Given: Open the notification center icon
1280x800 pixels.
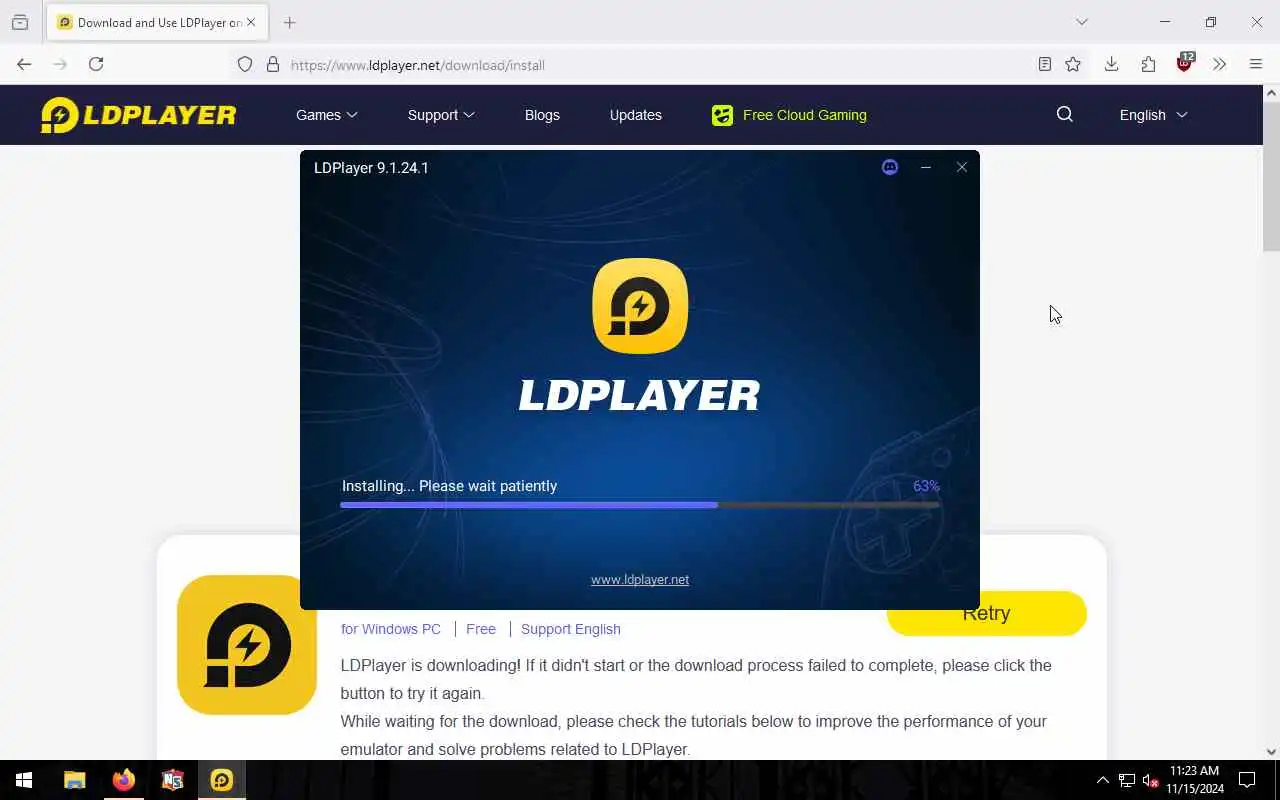Looking at the screenshot, I should (1247, 780).
